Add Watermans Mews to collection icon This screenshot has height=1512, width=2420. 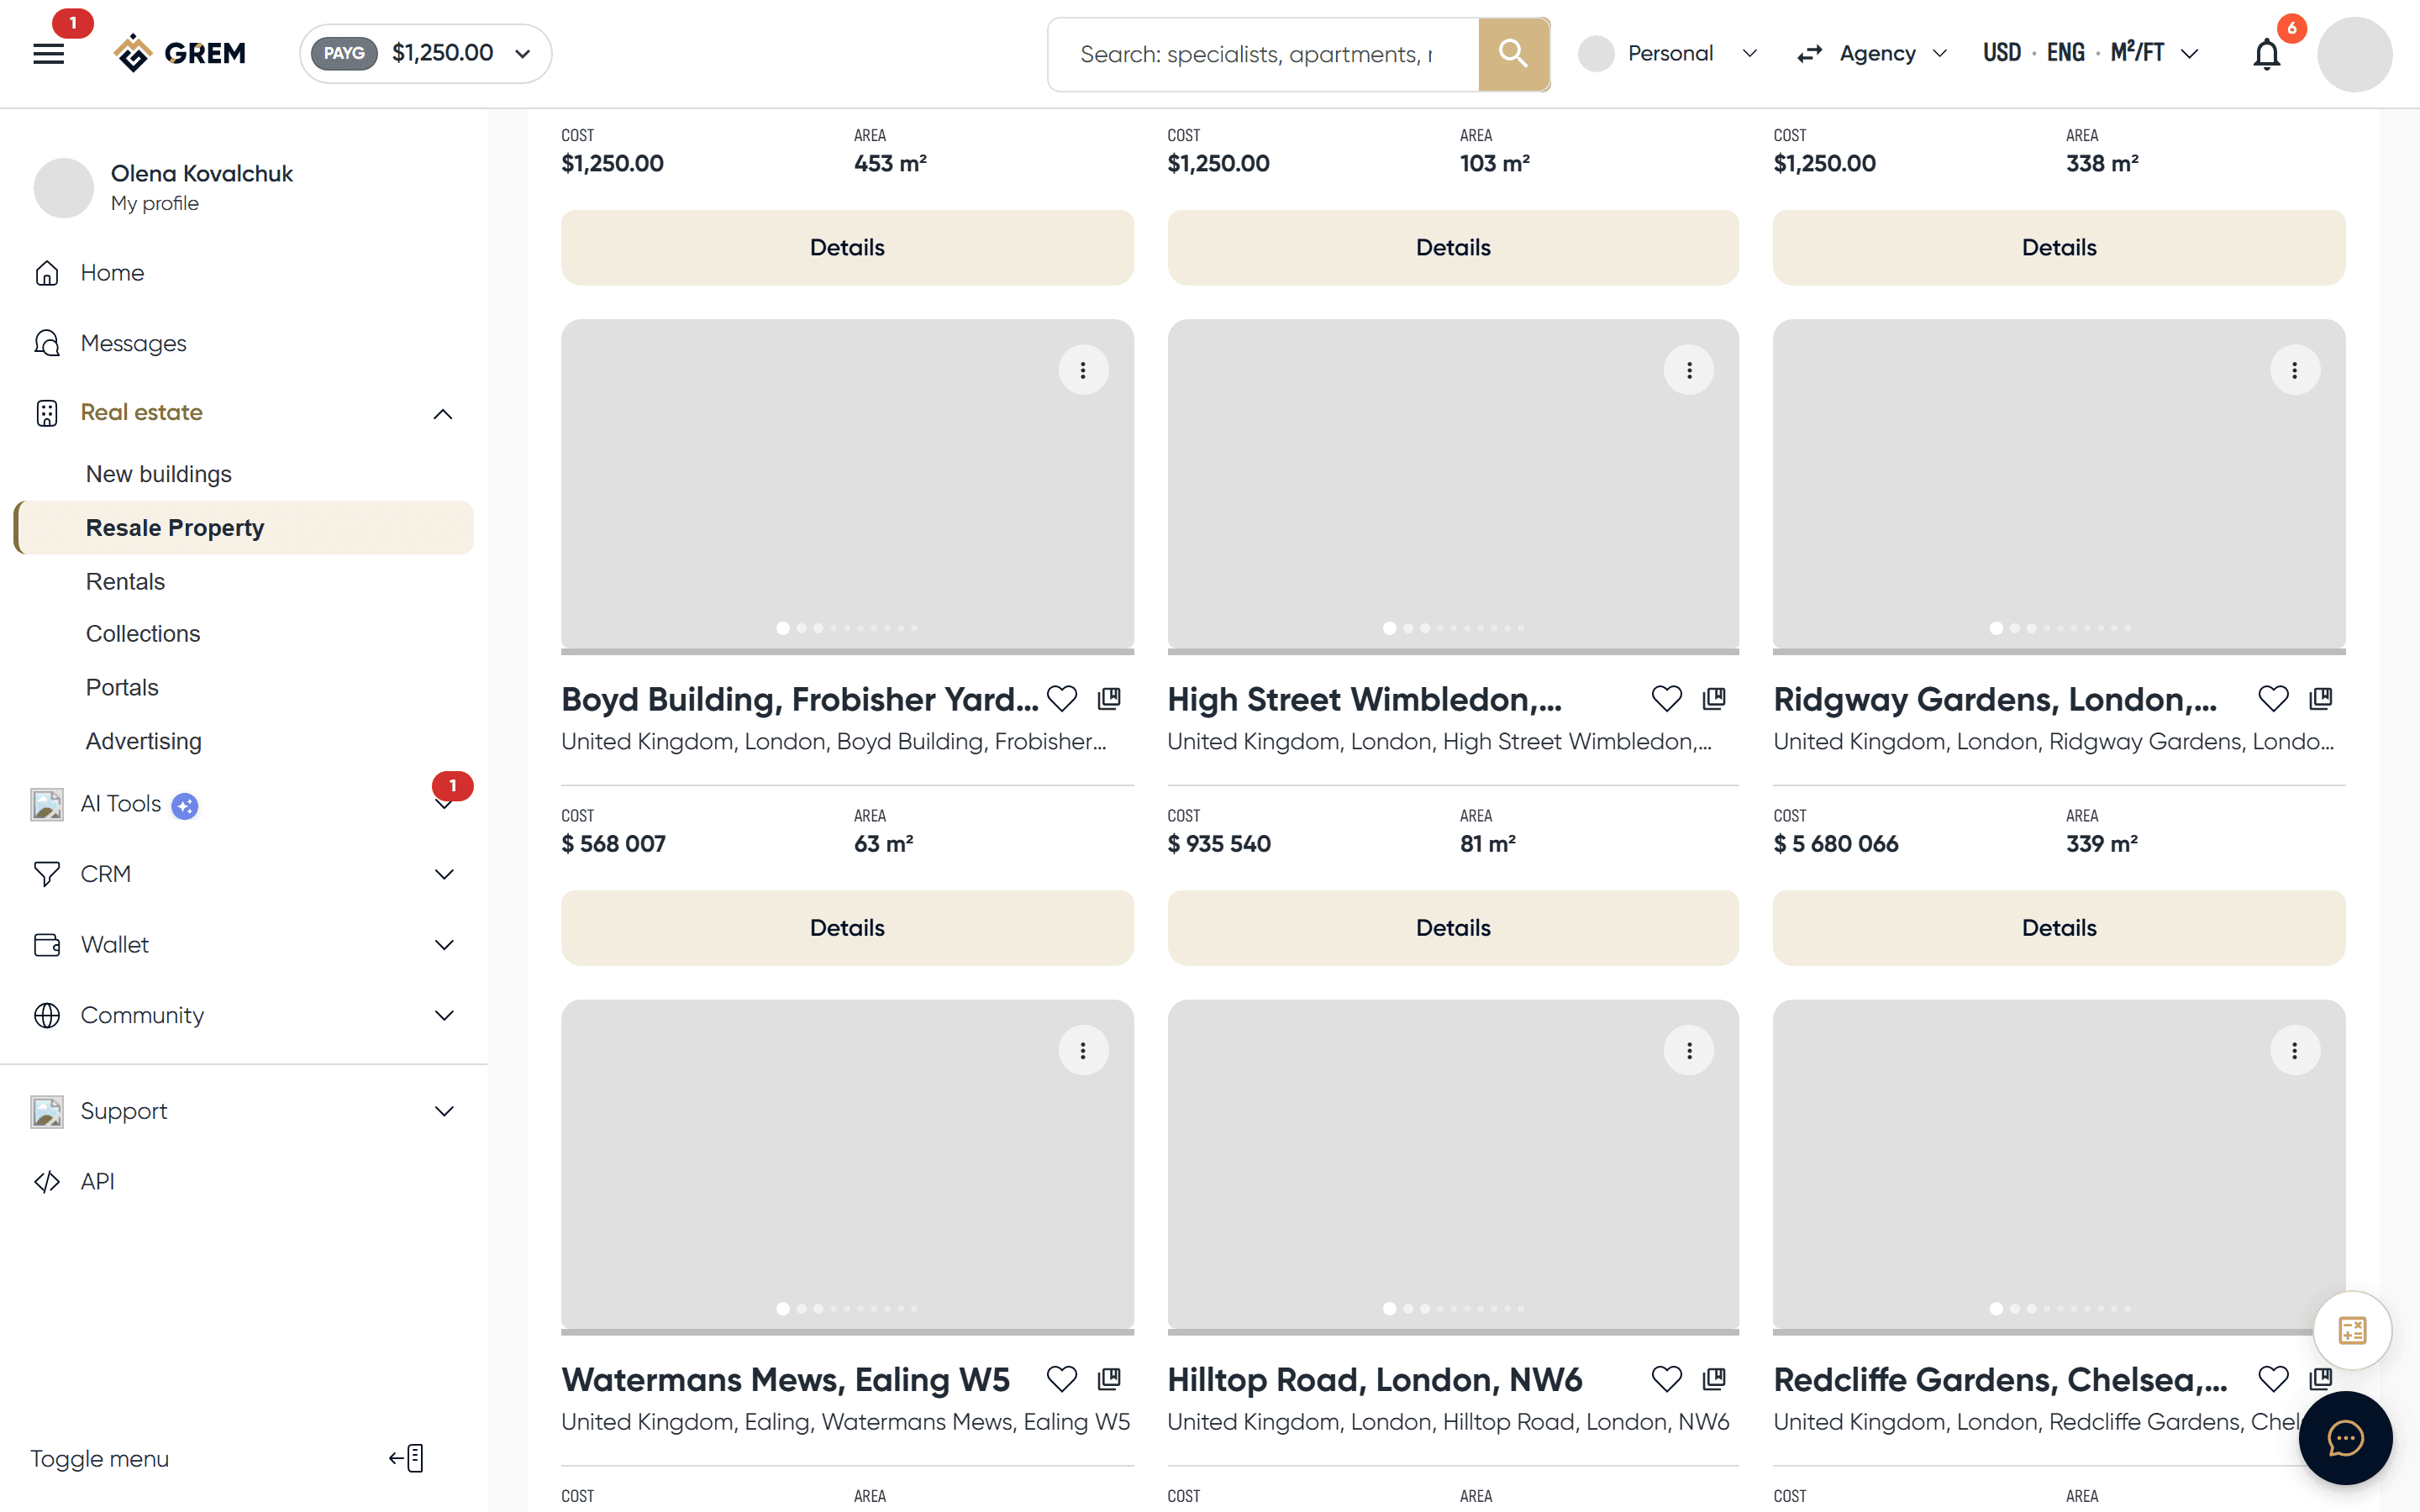(1109, 1379)
